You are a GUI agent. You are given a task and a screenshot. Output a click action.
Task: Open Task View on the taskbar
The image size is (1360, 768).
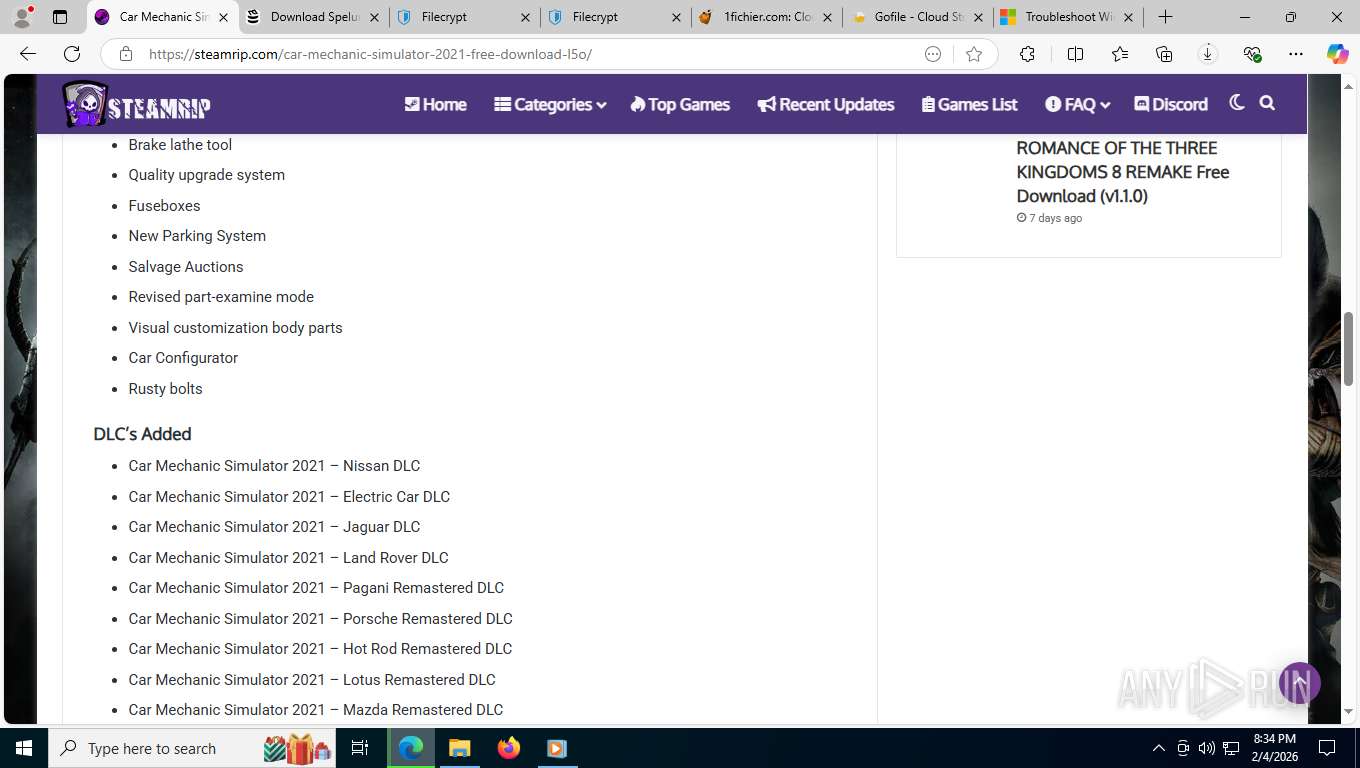coord(360,748)
